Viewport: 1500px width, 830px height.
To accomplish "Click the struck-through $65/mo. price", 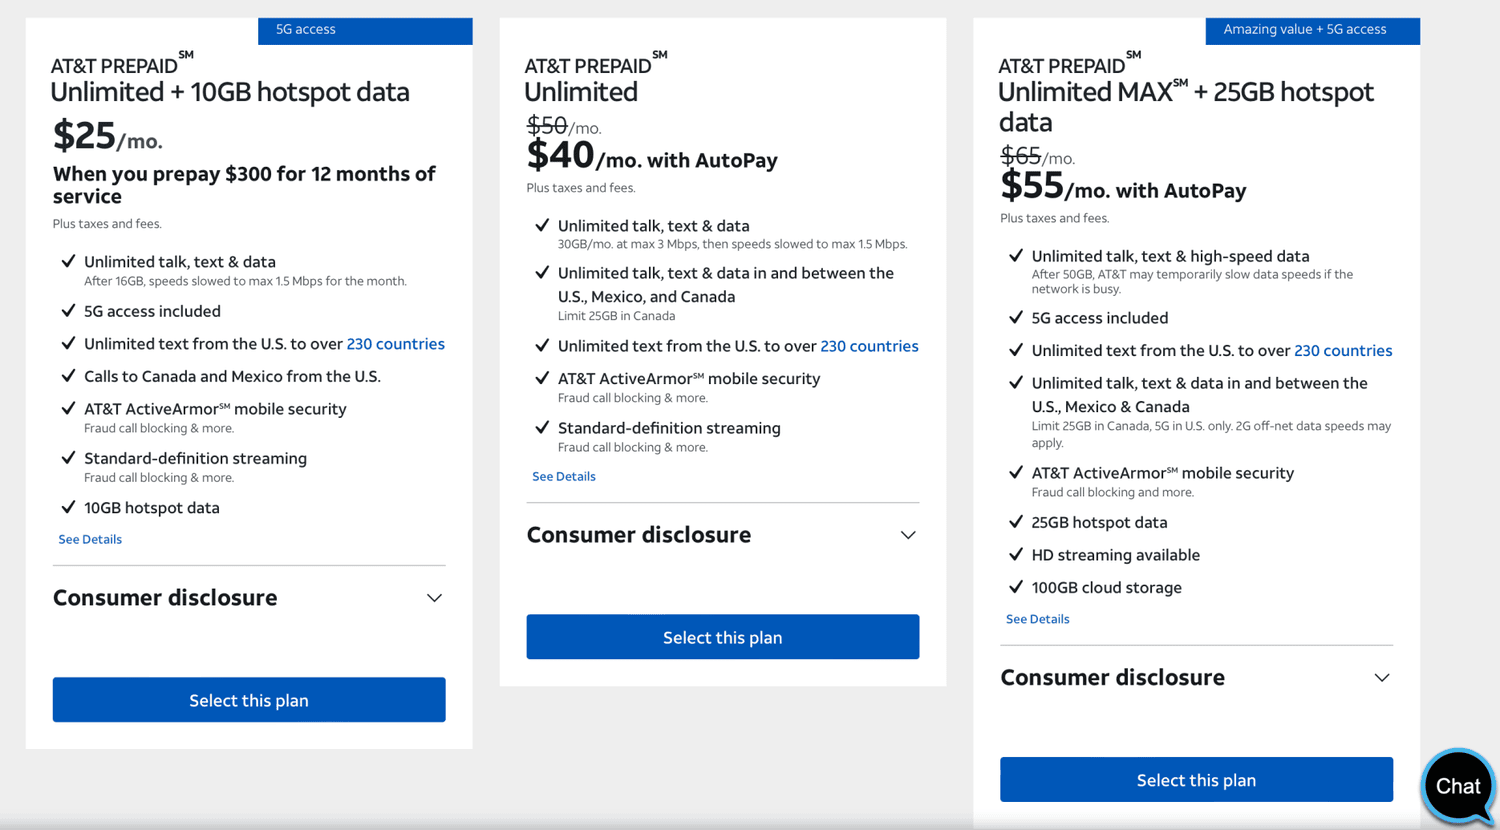I will coord(1037,156).
